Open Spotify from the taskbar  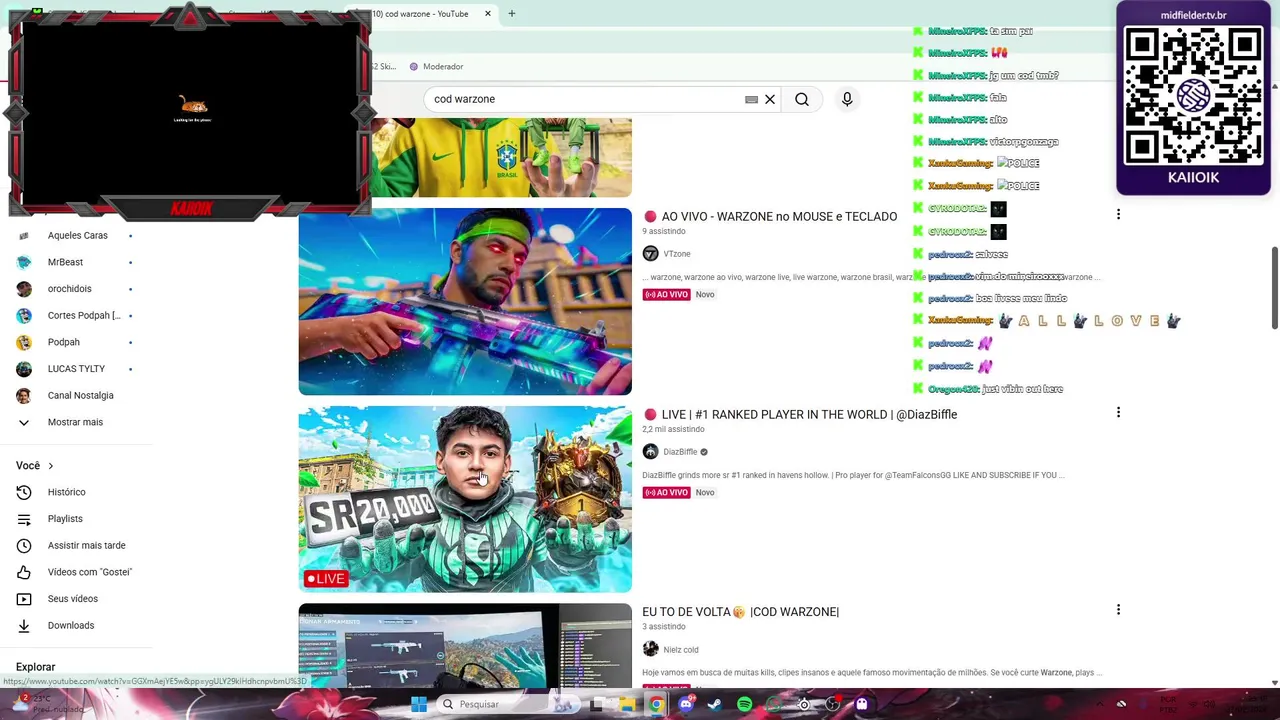point(744,704)
